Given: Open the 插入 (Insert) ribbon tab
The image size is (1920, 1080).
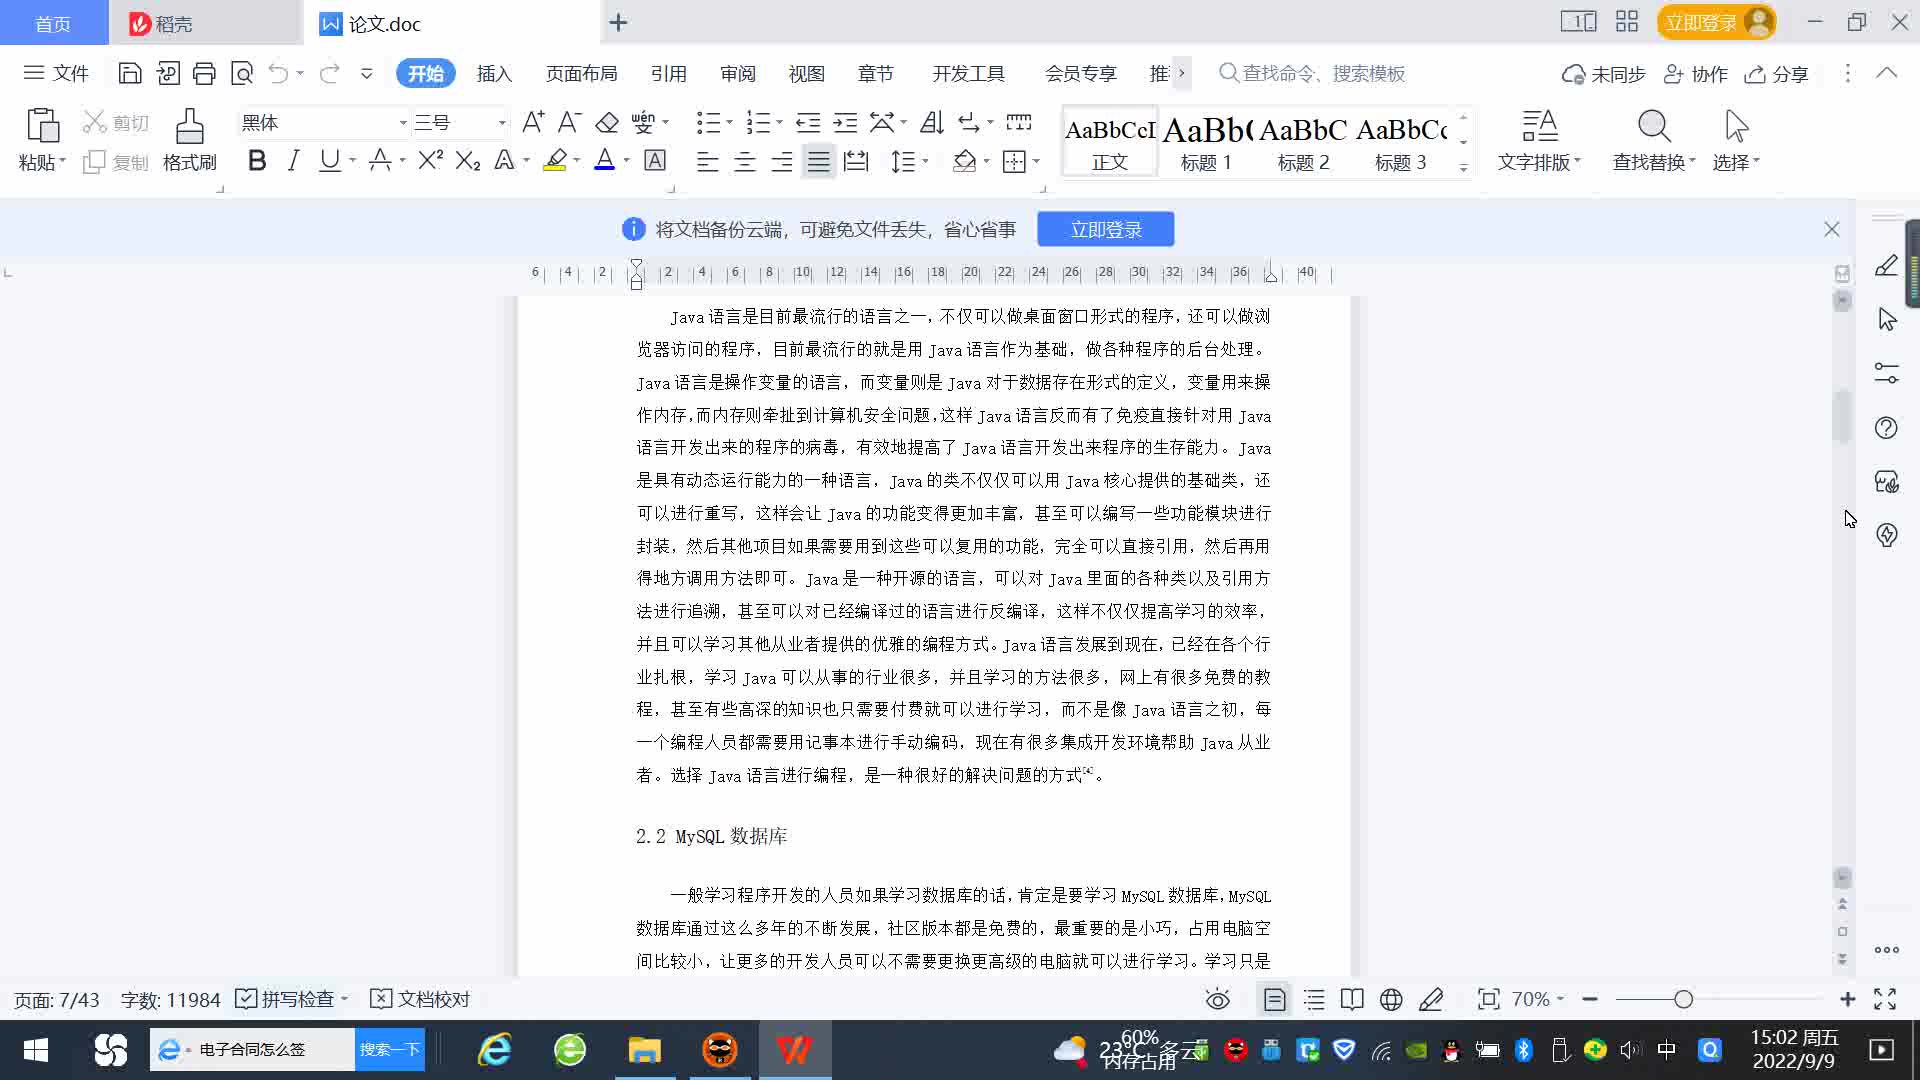Looking at the screenshot, I should coord(494,74).
